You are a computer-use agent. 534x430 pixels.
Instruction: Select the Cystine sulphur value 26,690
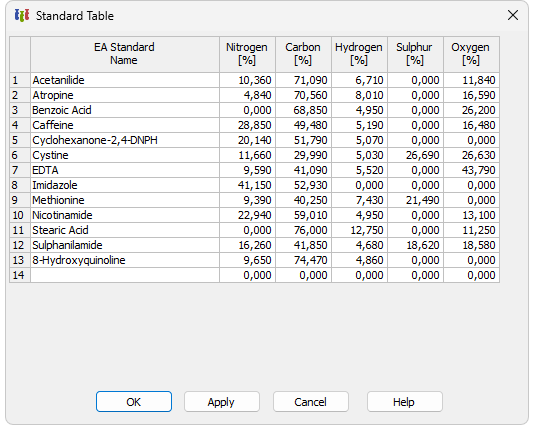point(415,155)
